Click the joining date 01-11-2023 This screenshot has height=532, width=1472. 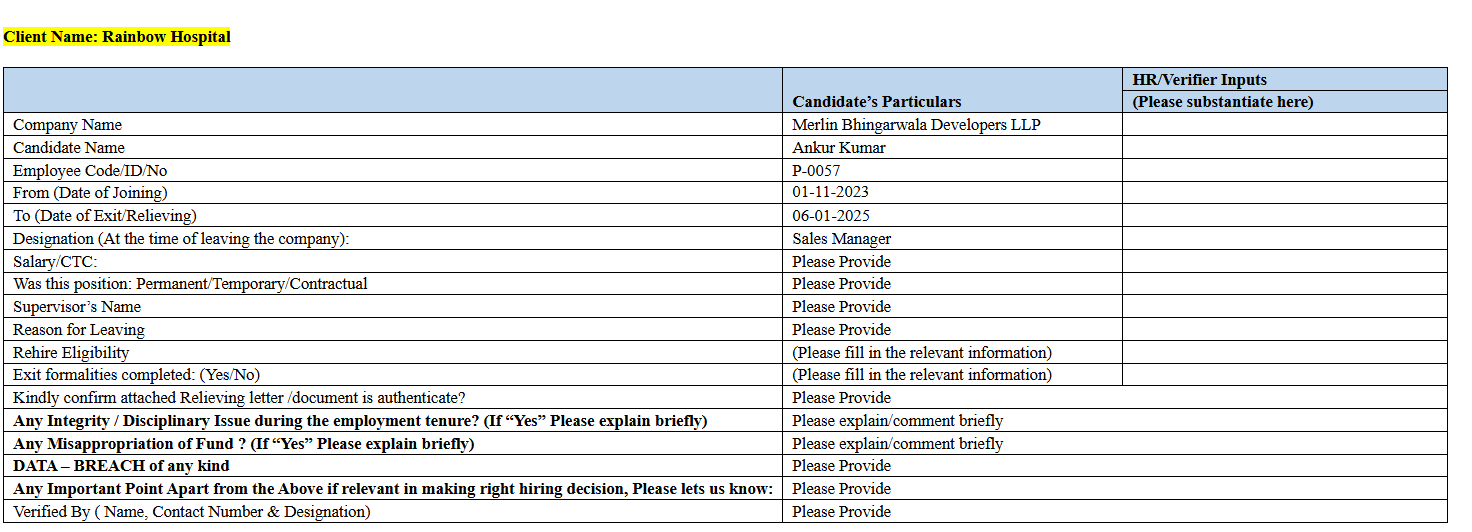[x=830, y=193]
